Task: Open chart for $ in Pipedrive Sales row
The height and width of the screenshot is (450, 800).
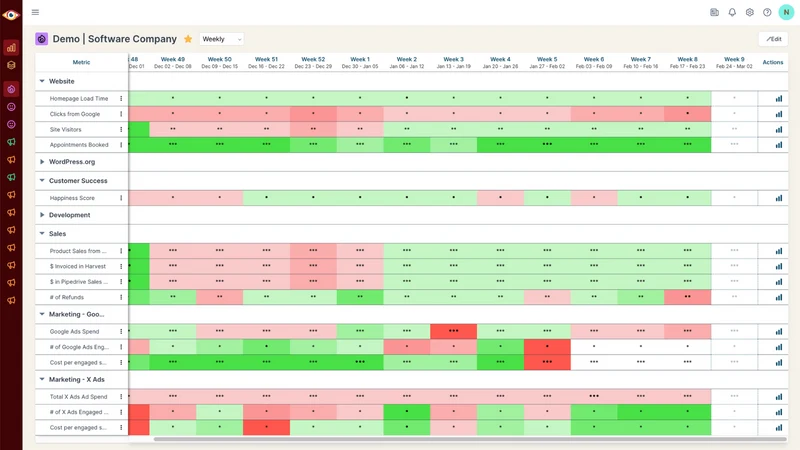Action: (779, 282)
